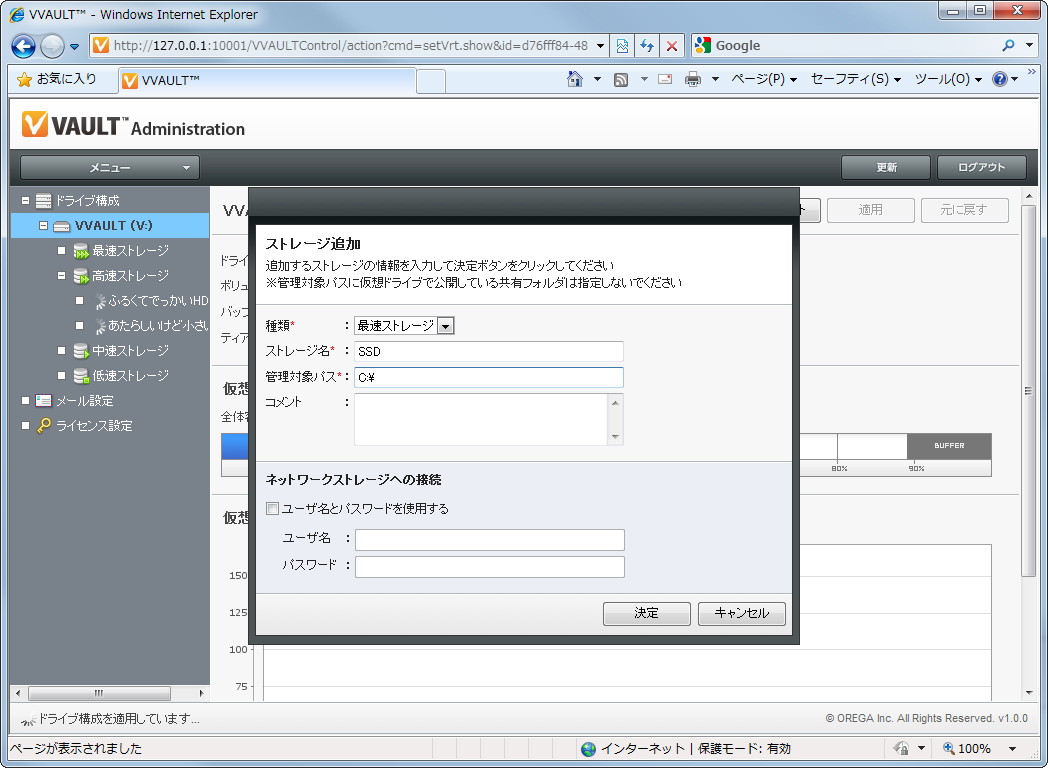1048x768 pixels.
Task: Click the sidebar horizontal scrollbar thumb
Action: point(99,693)
